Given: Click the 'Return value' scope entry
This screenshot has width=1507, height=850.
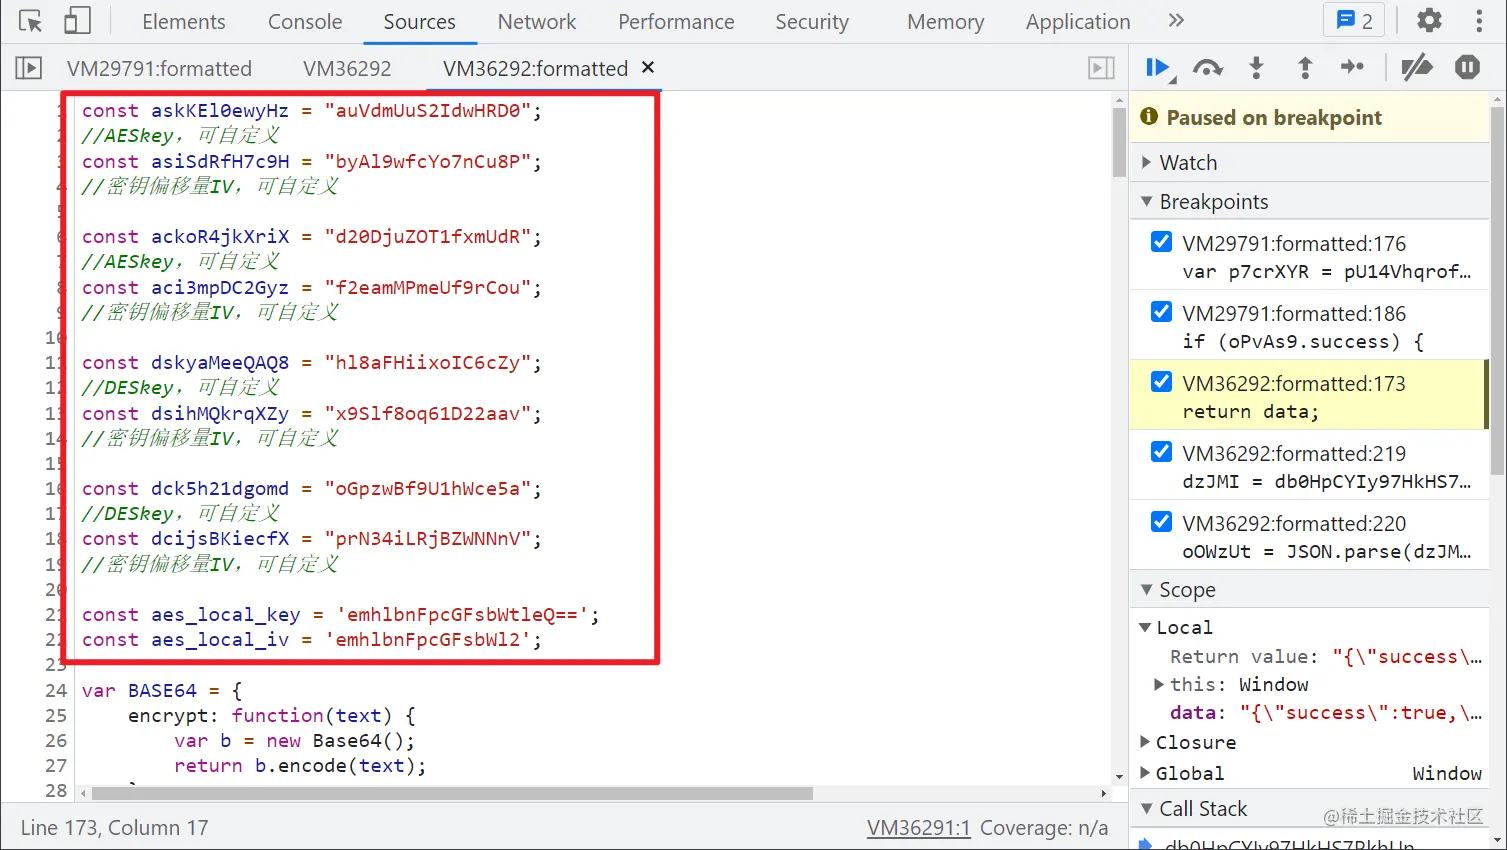Looking at the screenshot, I should pos(1326,656).
